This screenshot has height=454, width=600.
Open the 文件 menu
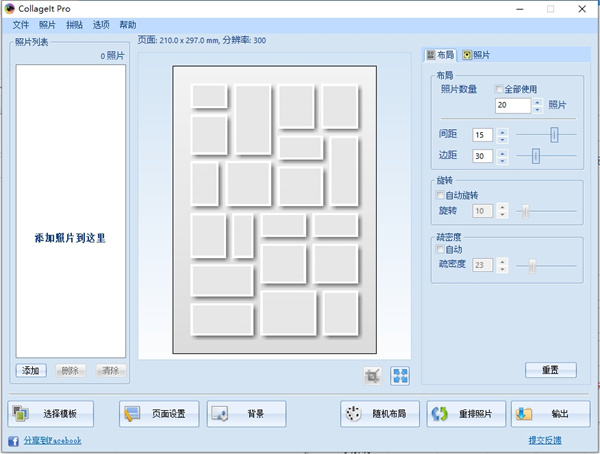[x=21, y=25]
